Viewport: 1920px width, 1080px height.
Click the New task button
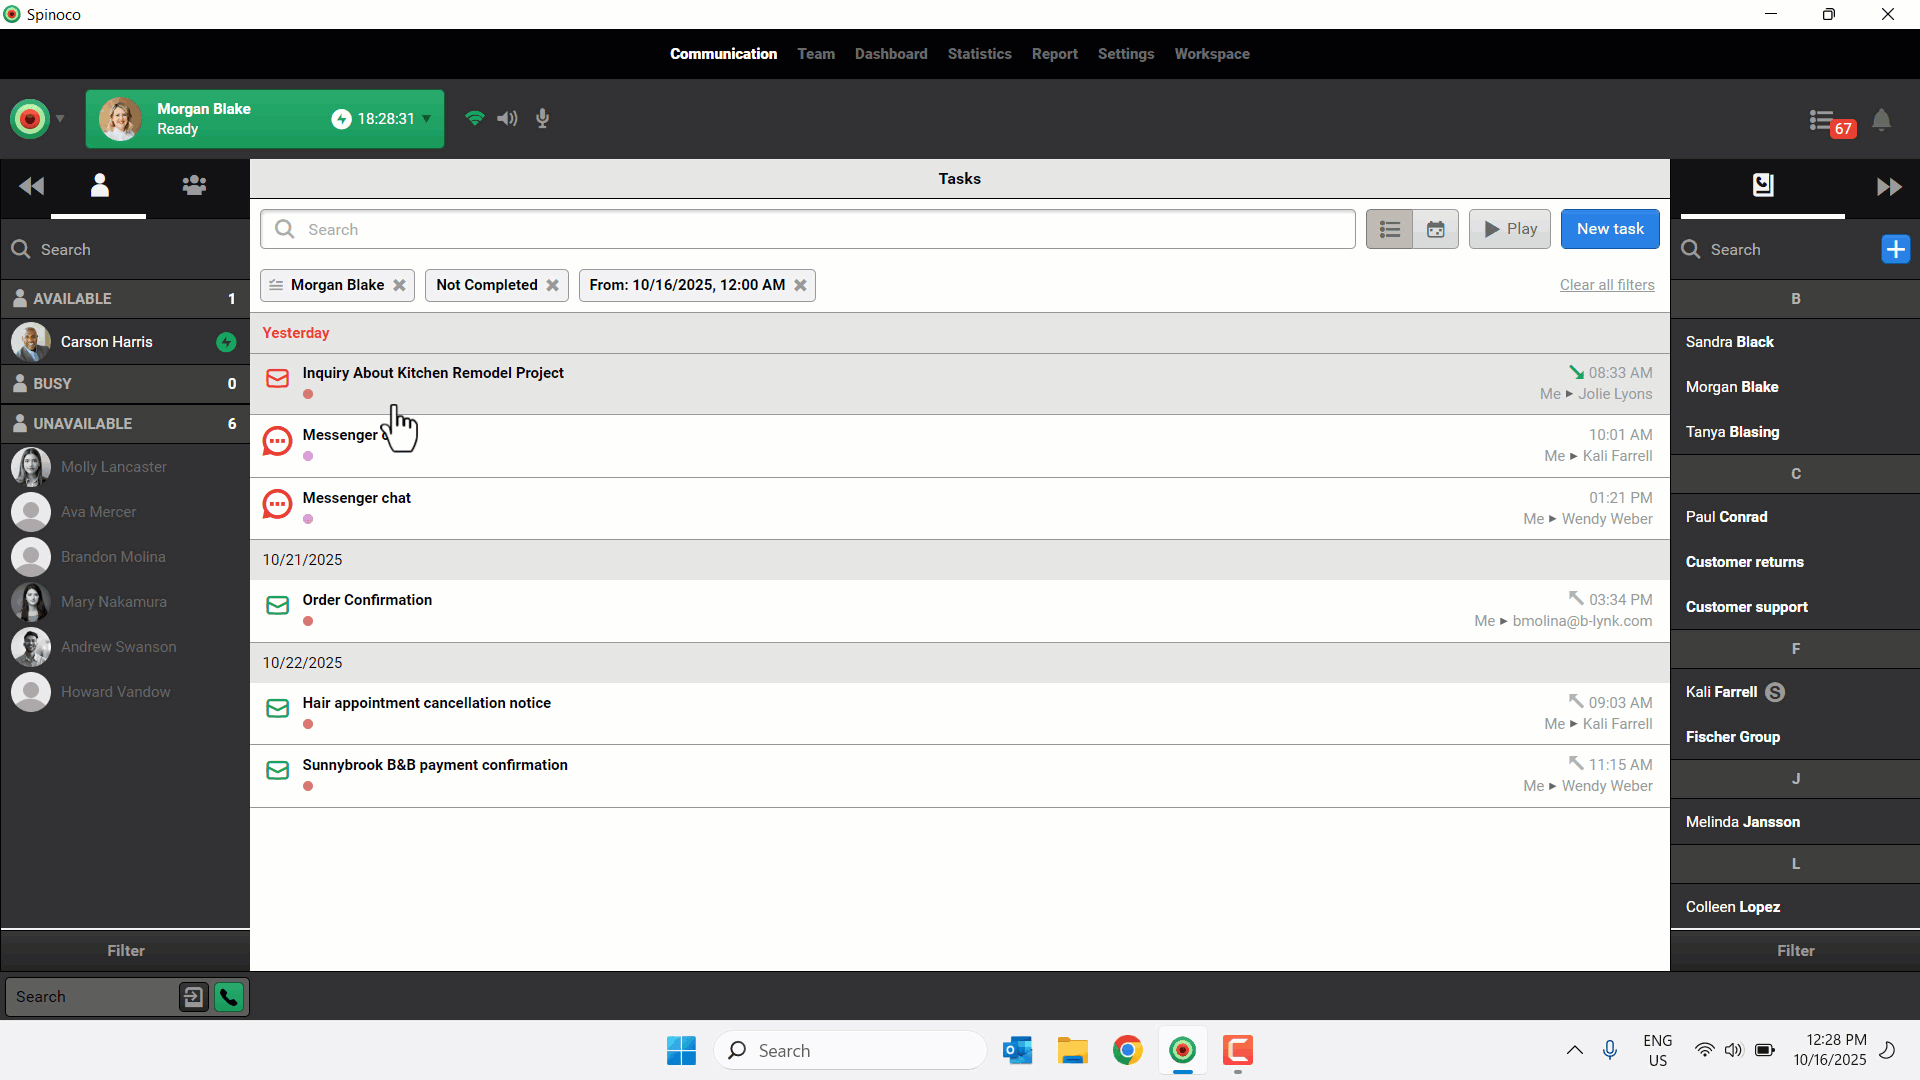pyautogui.click(x=1609, y=229)
